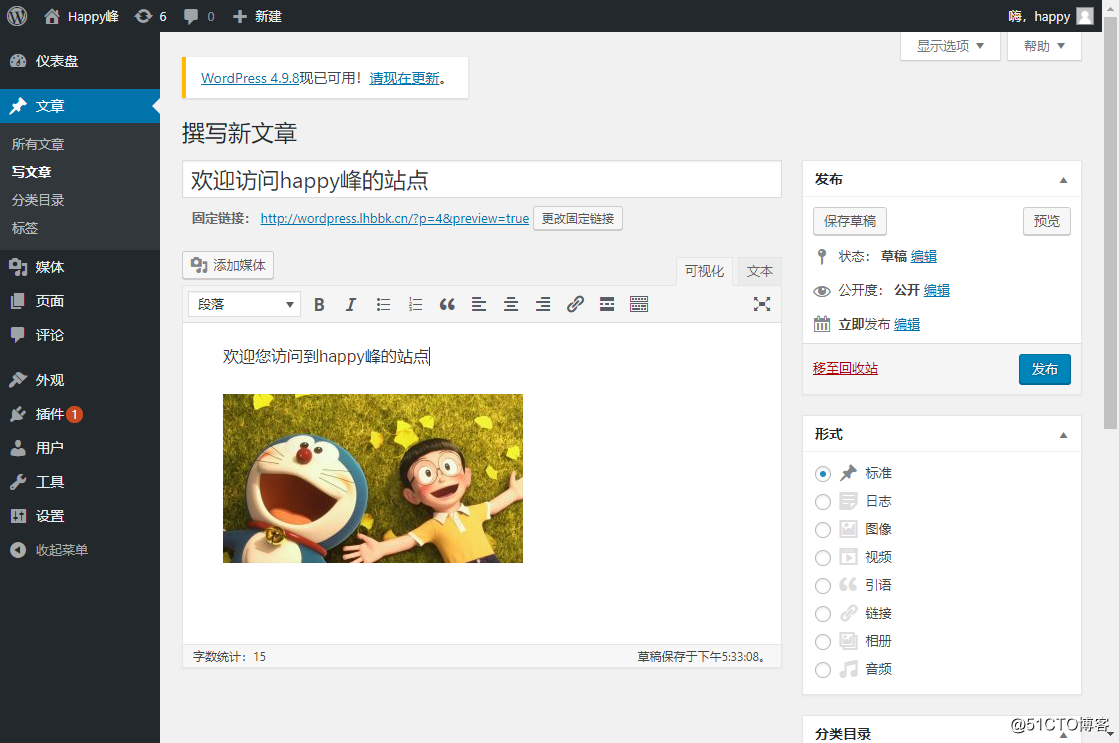Click the post title input field
The image size is (1119, 743).
pyautogui.click(x=482, y=180)
